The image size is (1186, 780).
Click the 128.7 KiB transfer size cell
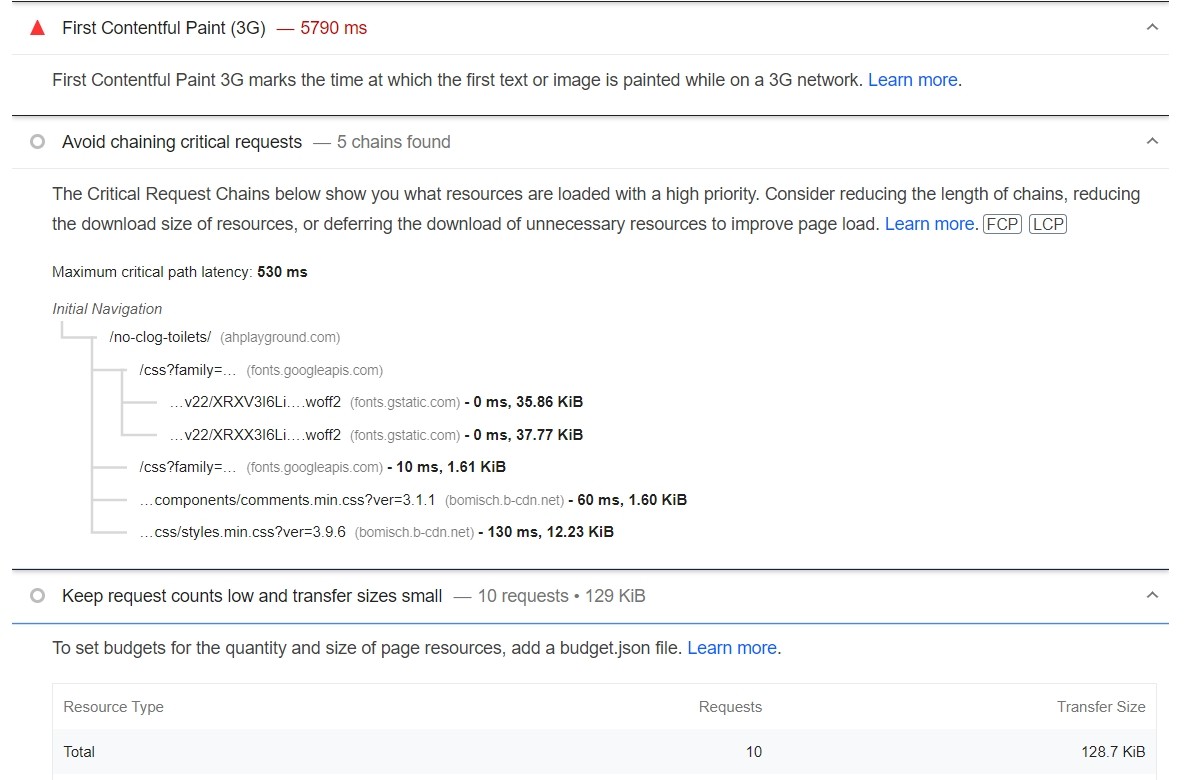[1113, 752]
